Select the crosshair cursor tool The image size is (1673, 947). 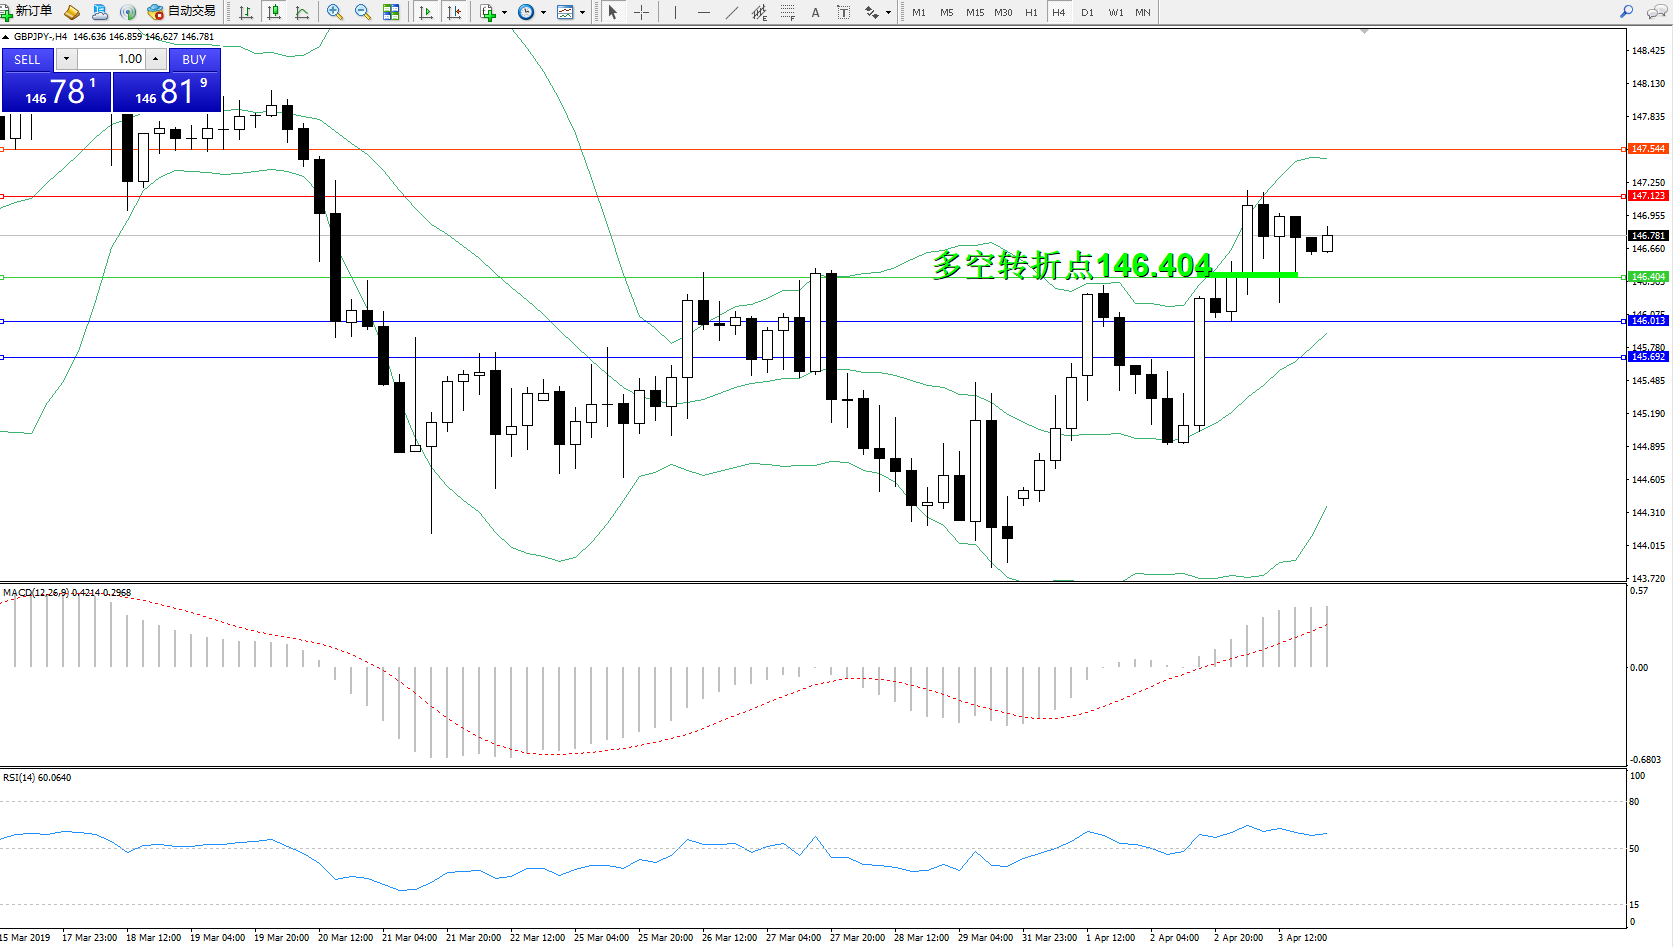click(642, 12)
